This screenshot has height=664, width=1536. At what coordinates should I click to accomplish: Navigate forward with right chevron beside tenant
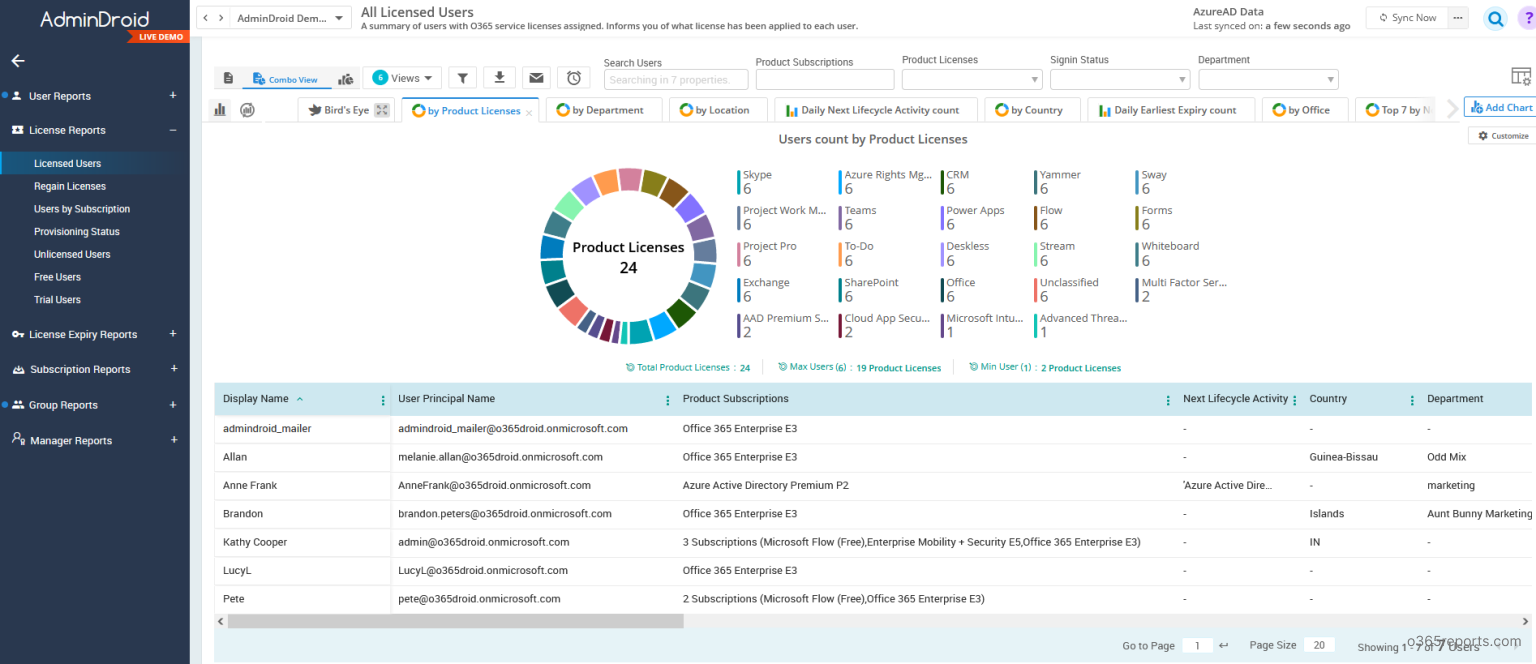[x=221, y=18]
